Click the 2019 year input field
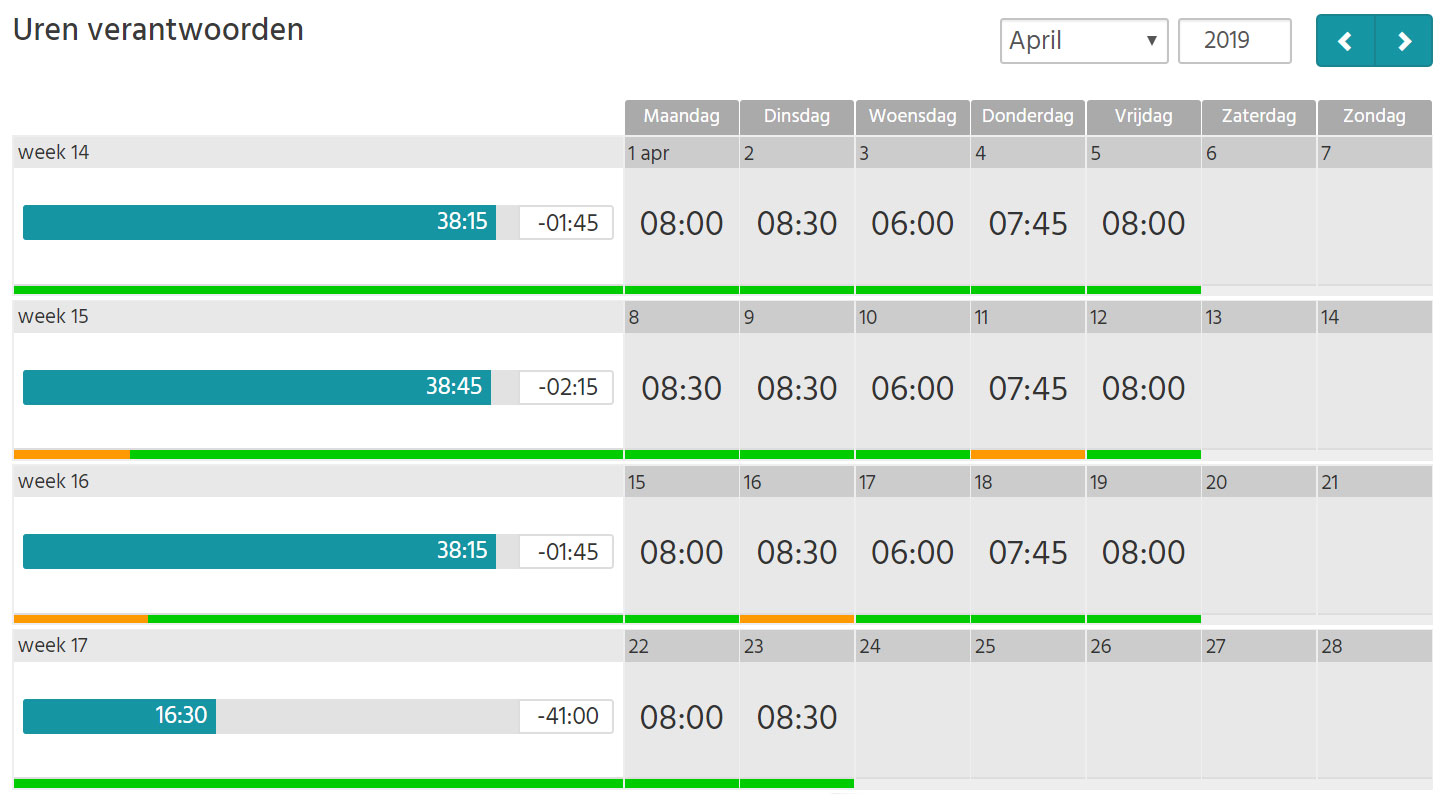1447x805 pixels. point(1235,41)
